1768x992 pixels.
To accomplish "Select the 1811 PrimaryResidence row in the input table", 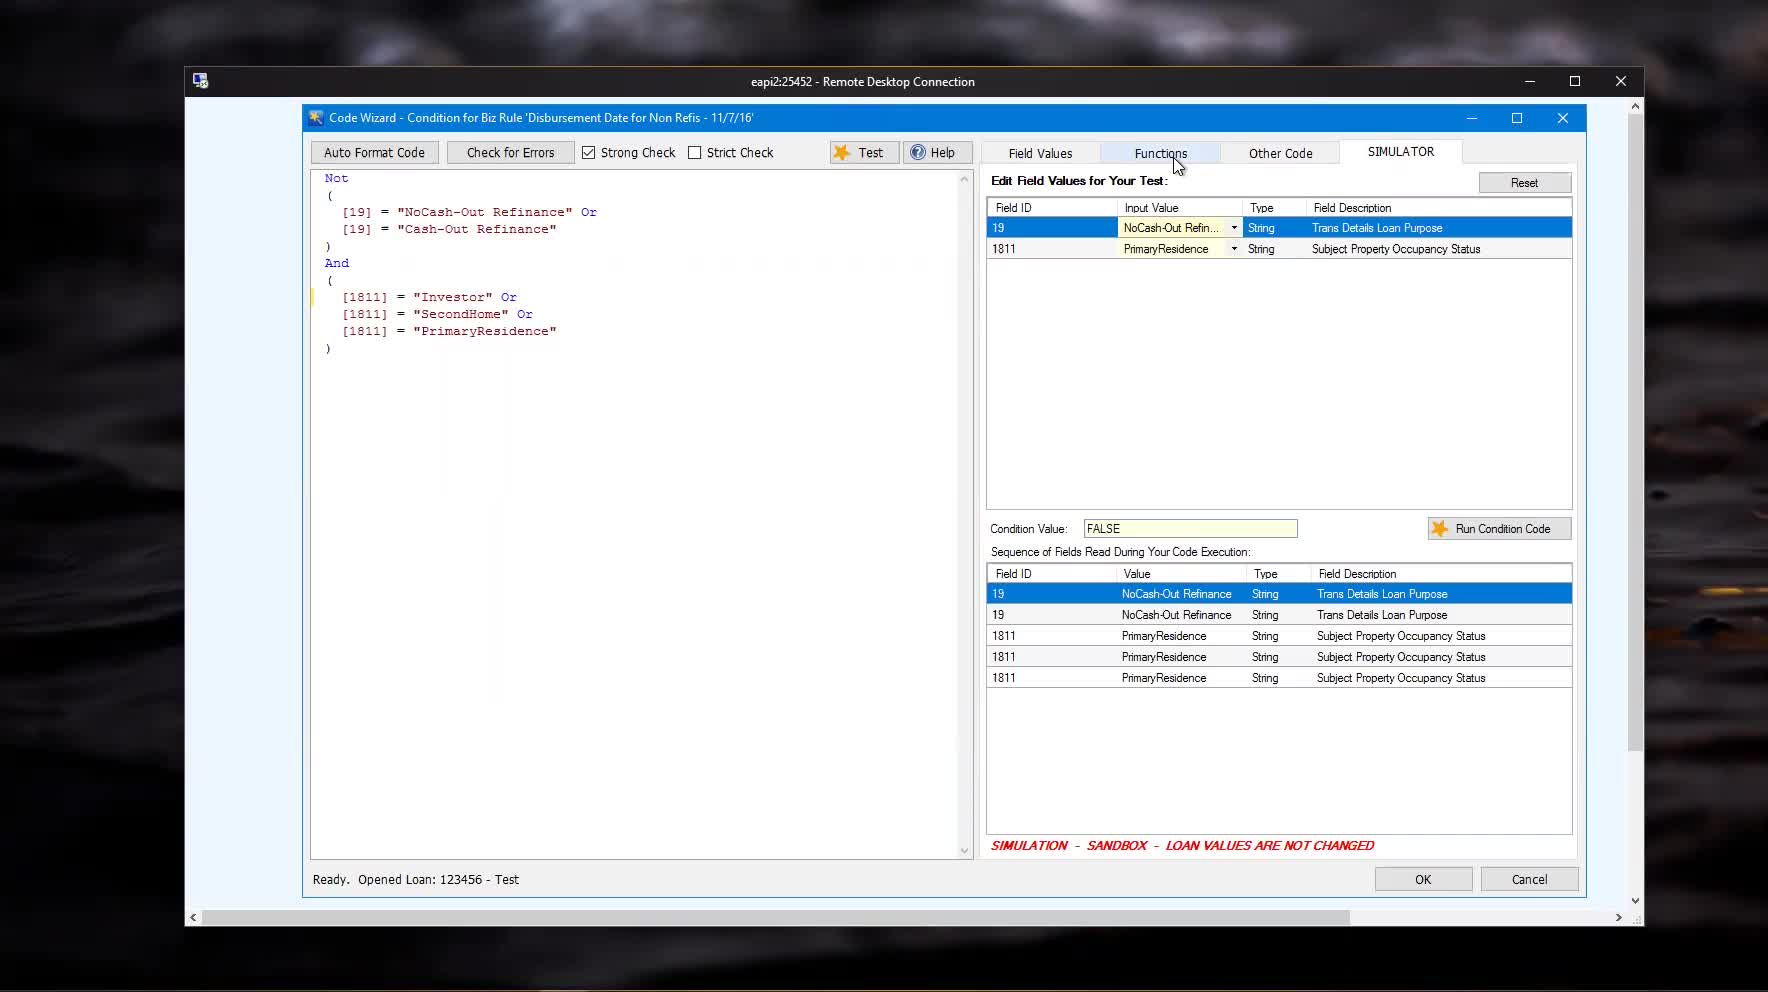I will click(1279, 249).
